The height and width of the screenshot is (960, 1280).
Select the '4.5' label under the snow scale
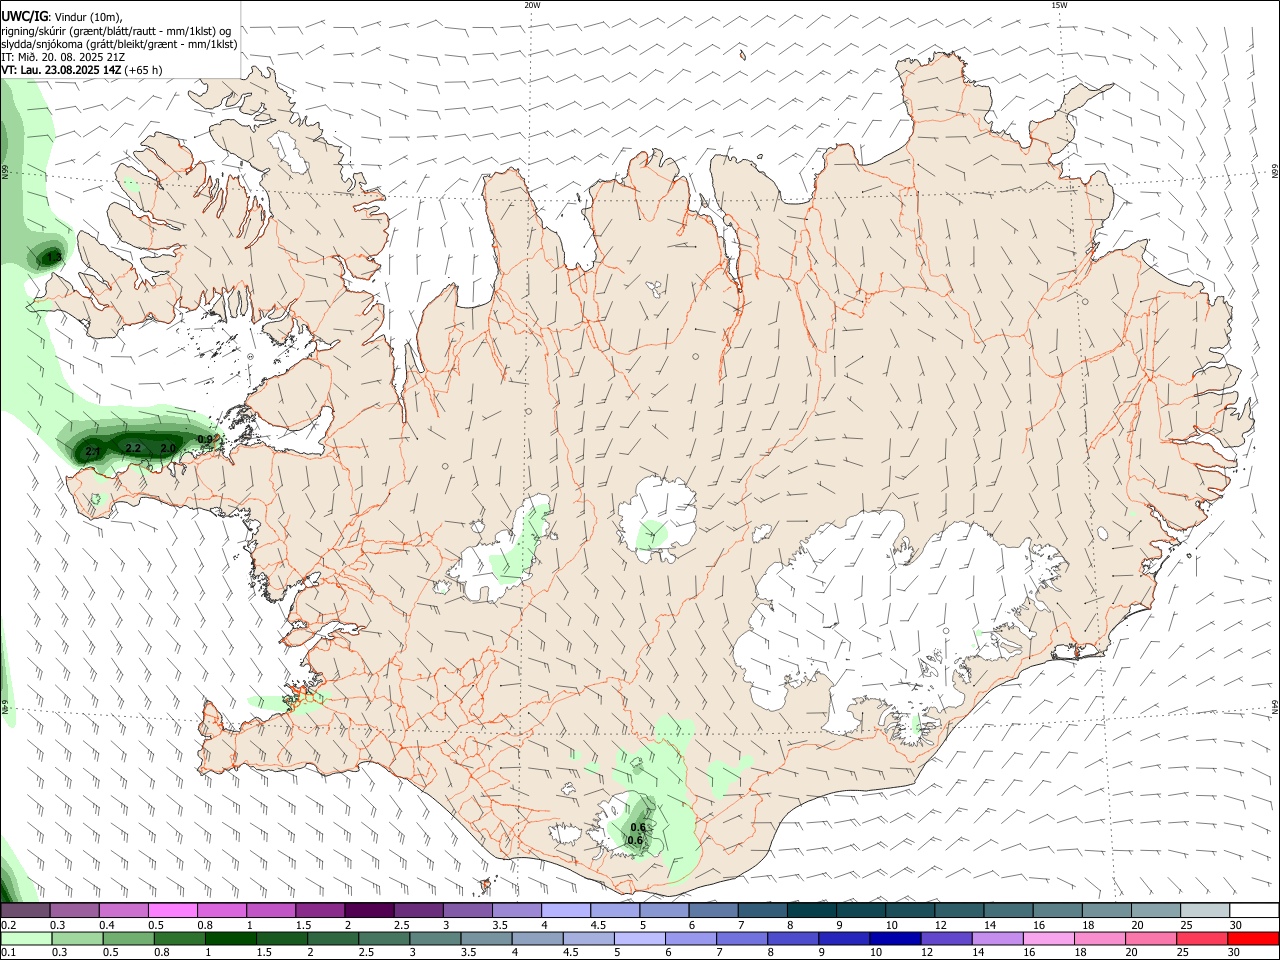click(x=597, y=925)
